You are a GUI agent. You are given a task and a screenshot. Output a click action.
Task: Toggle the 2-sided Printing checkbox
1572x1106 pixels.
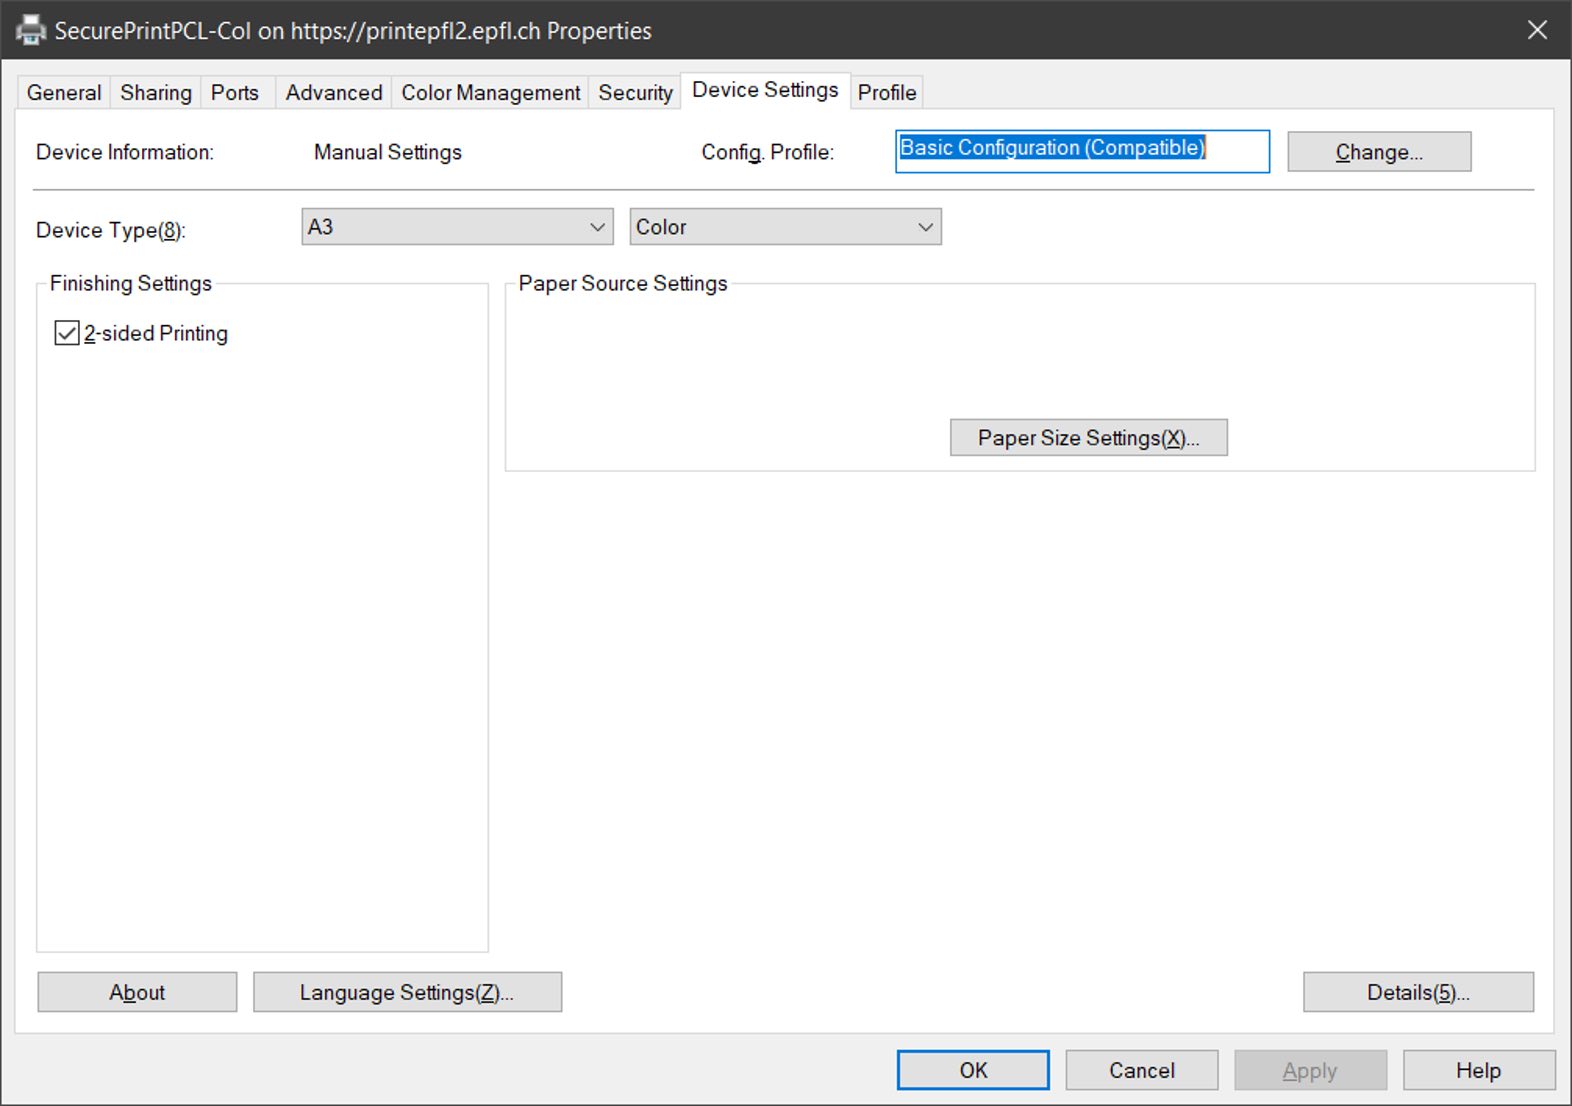click(x=67, y=333)
